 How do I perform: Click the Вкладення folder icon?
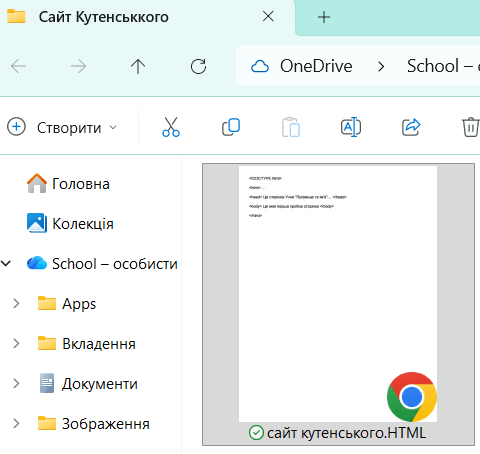tap(47, 343)
